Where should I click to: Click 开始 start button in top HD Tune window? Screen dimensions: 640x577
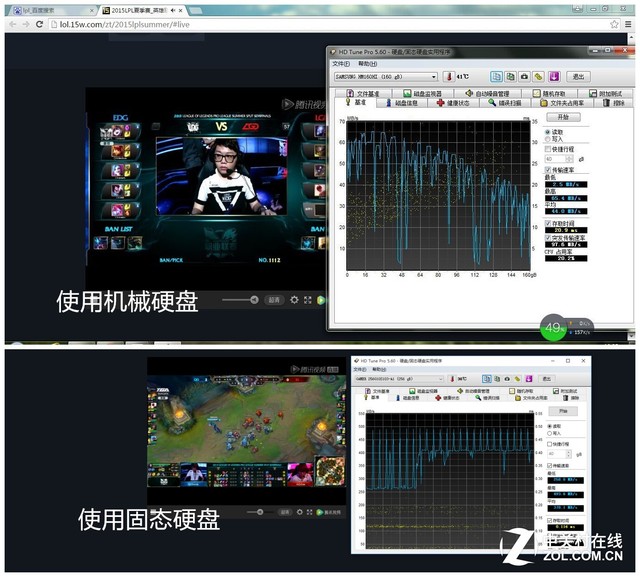(x=563, y=117)
